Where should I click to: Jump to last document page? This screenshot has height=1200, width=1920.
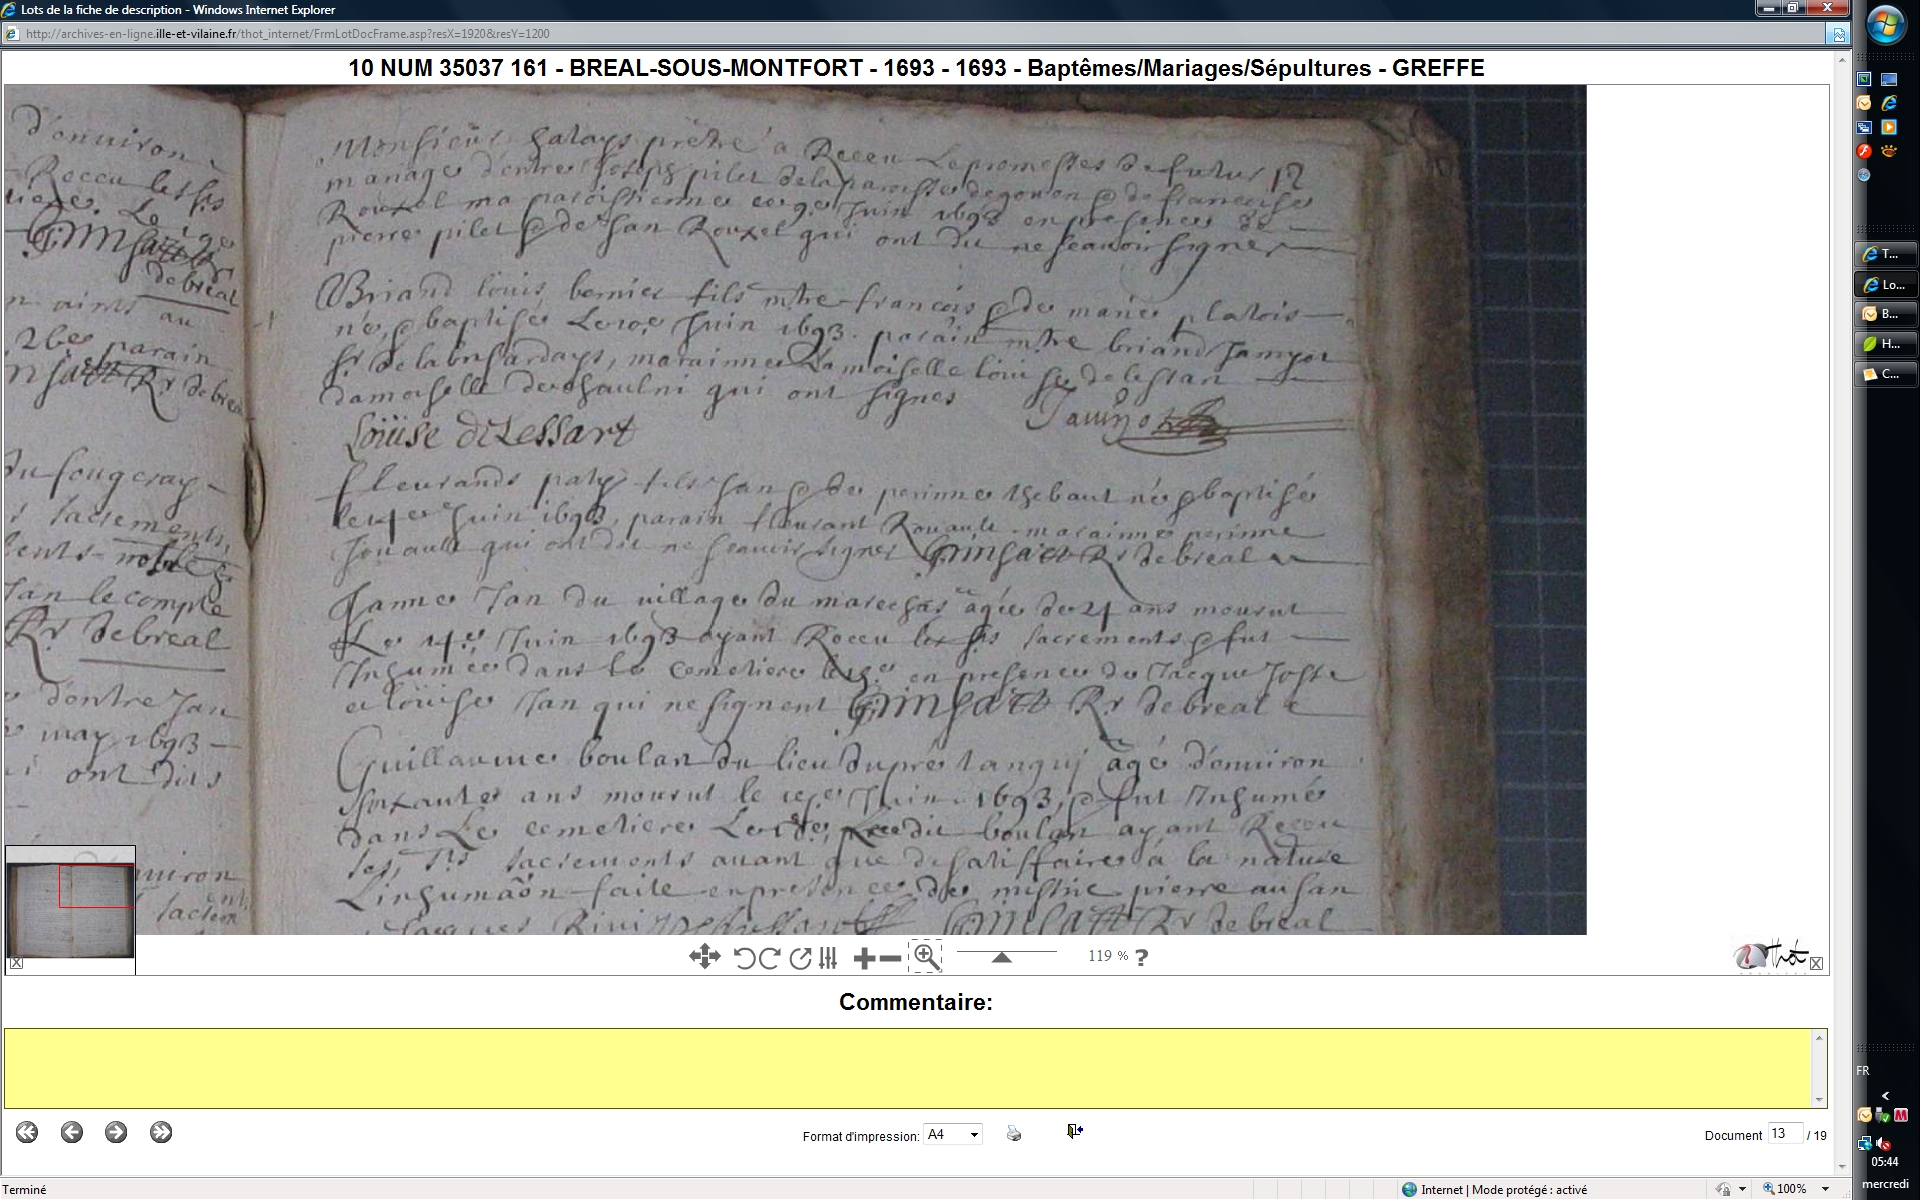click(161, 1132)
